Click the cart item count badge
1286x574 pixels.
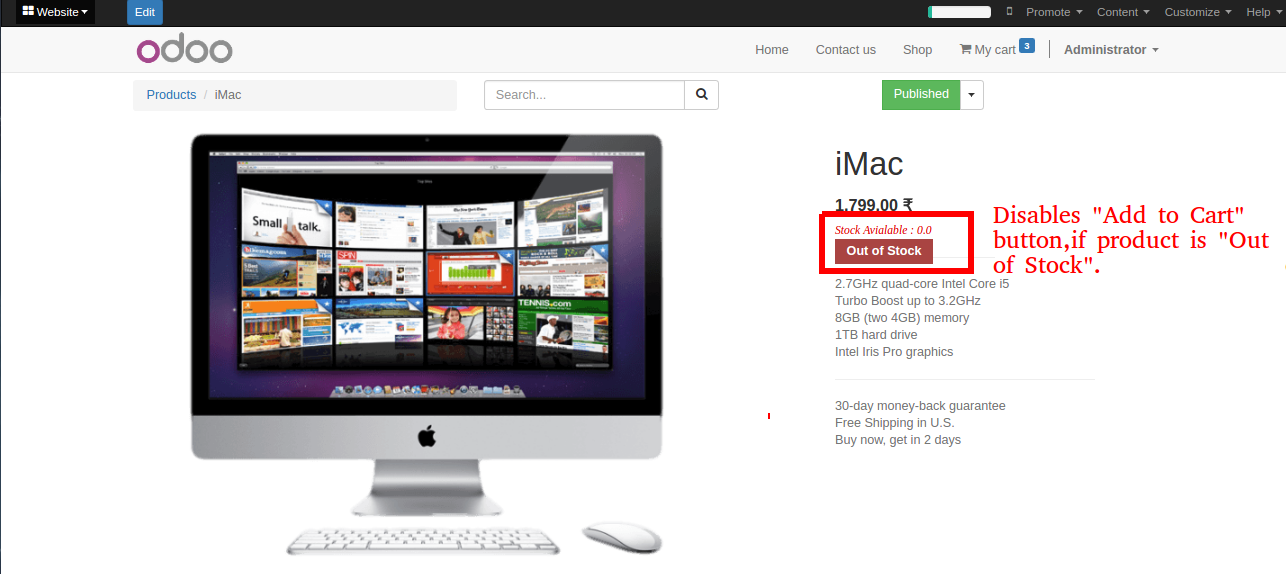coord(1027,45)
